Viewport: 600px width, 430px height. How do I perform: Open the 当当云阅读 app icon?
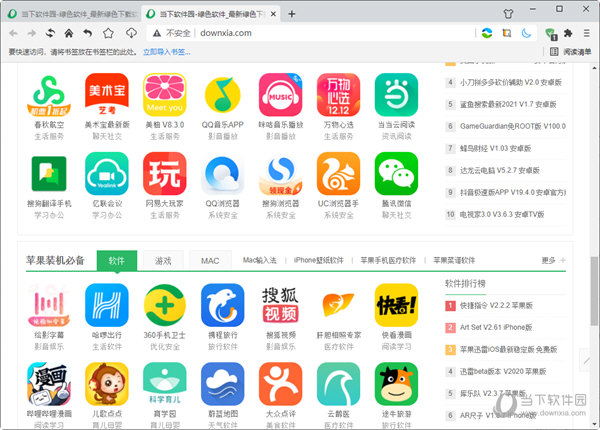(396, 95)
